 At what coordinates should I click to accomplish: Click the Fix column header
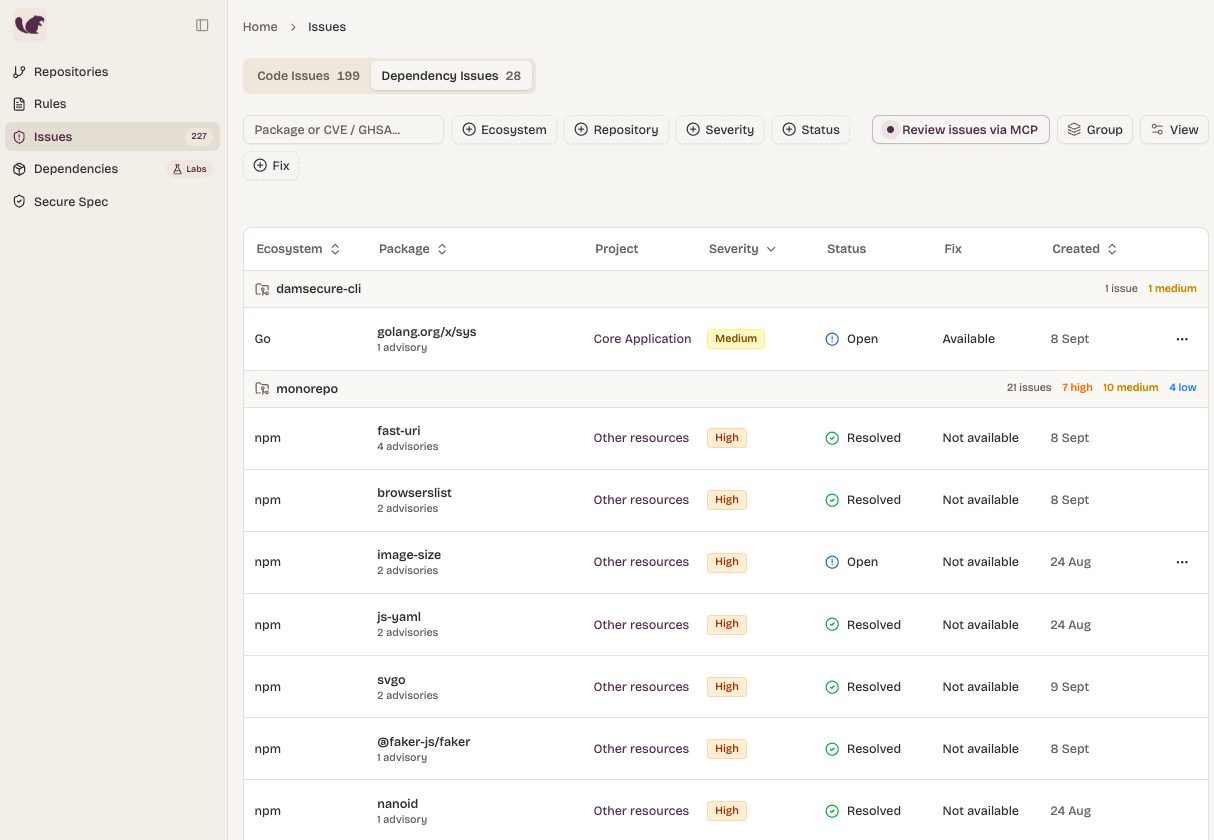click(953, 249)
